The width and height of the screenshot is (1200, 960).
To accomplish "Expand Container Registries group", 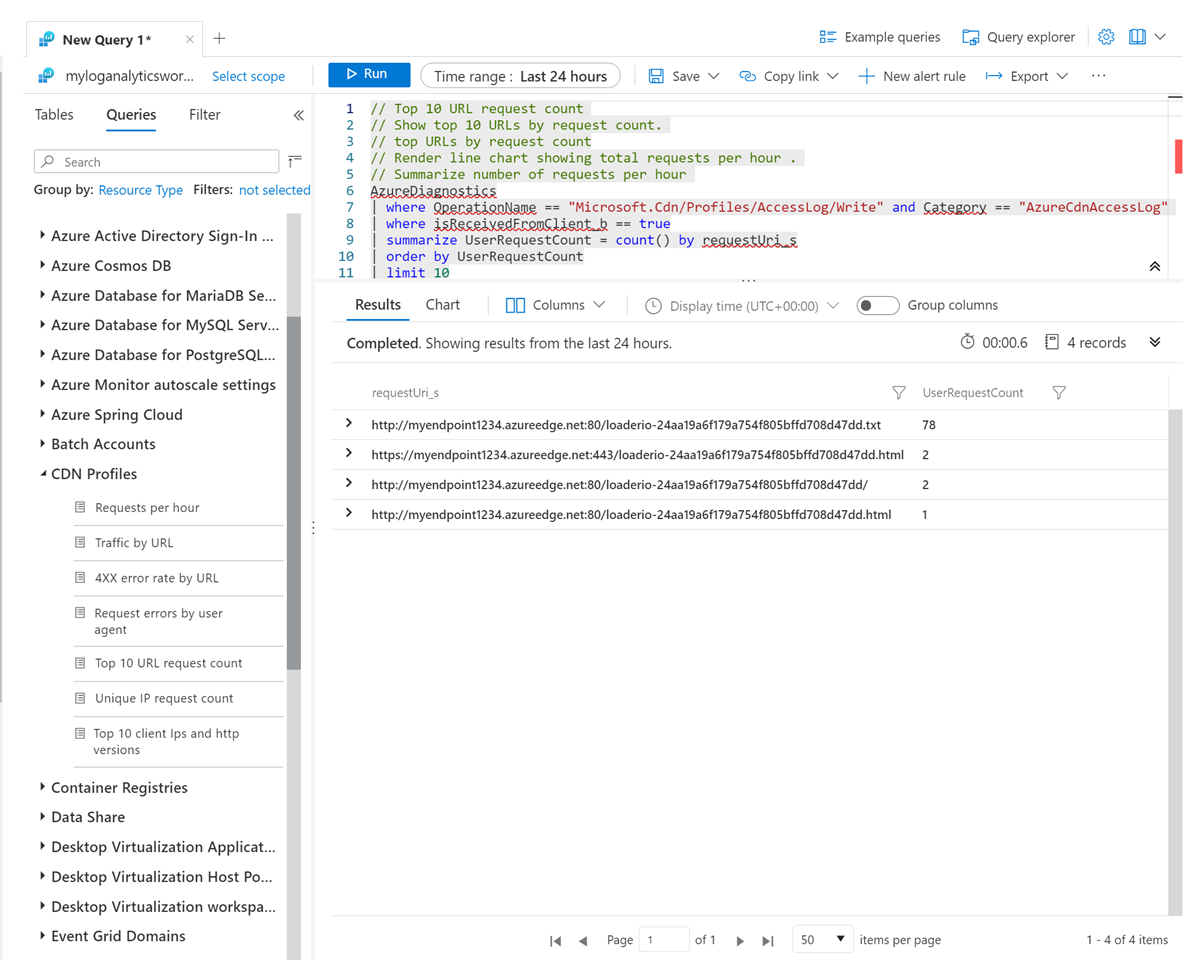I will tap(42, 788).
